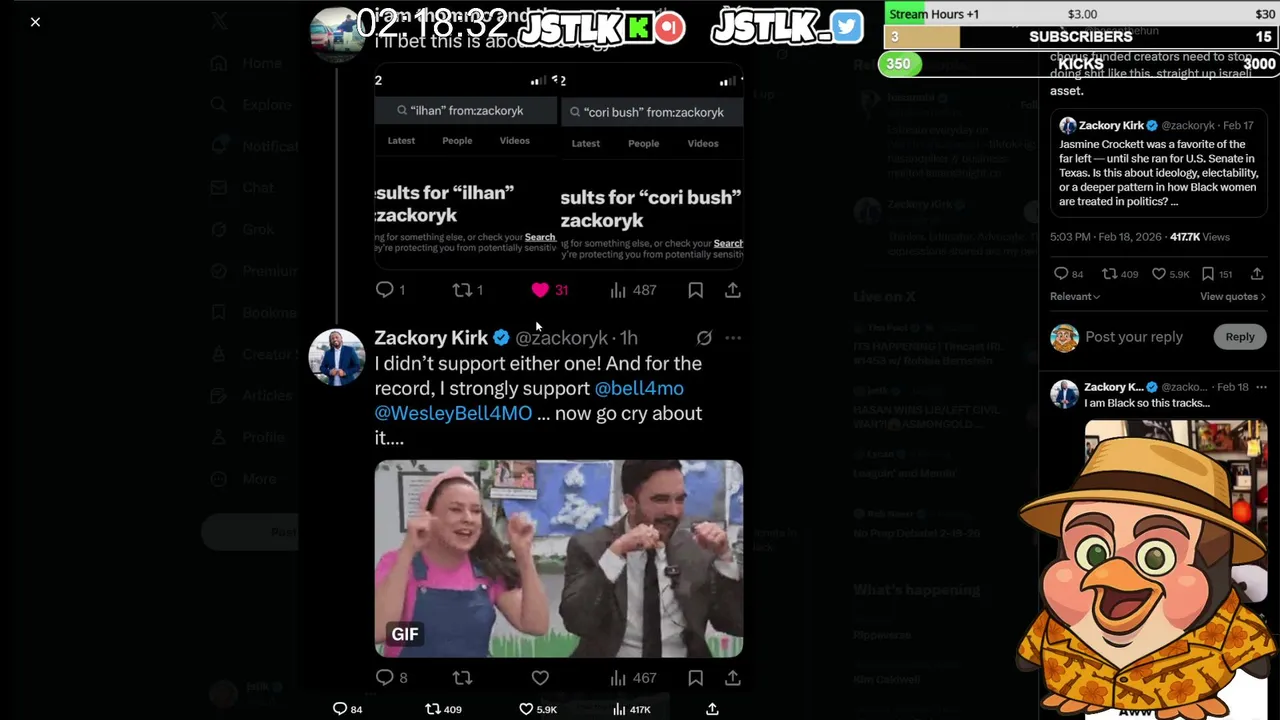Reply to the tweet showing 8 replies
This screenshot has height=720, width=1280.
point(385,678)
